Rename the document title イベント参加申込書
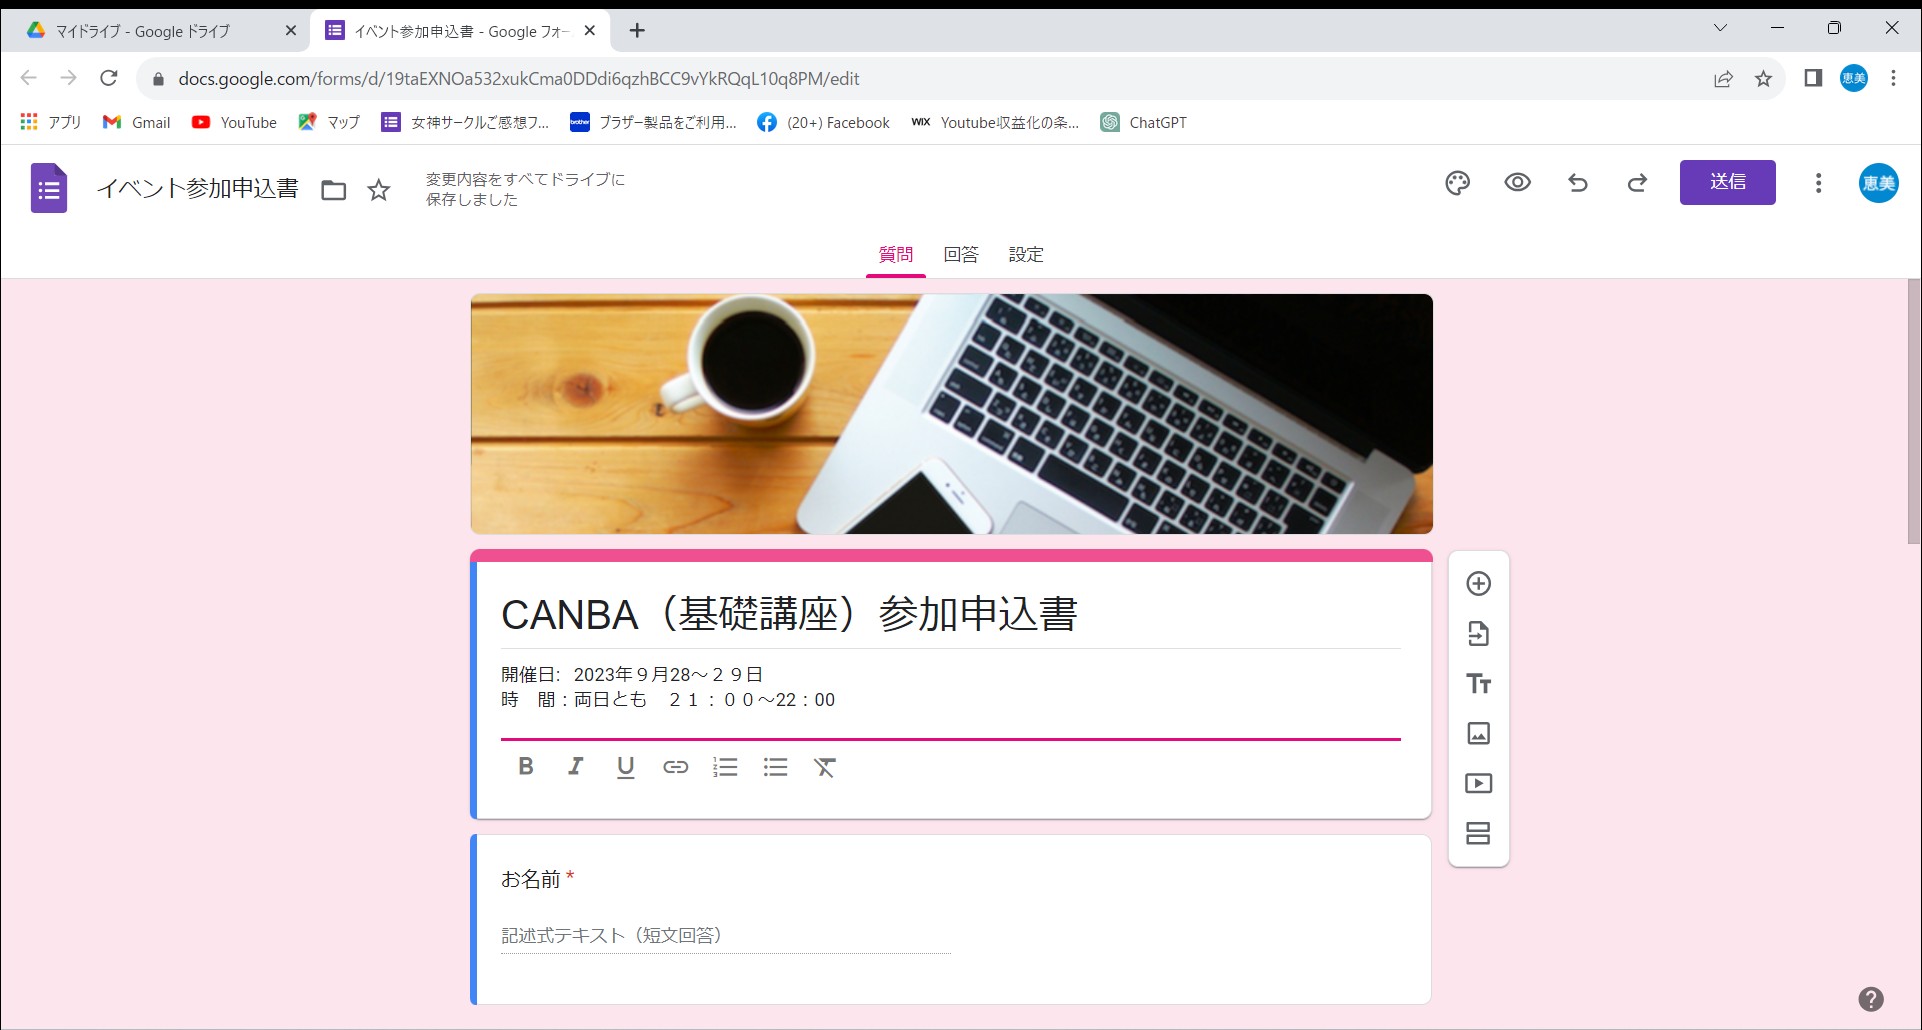1922x1030 pixels. (198, 189)
